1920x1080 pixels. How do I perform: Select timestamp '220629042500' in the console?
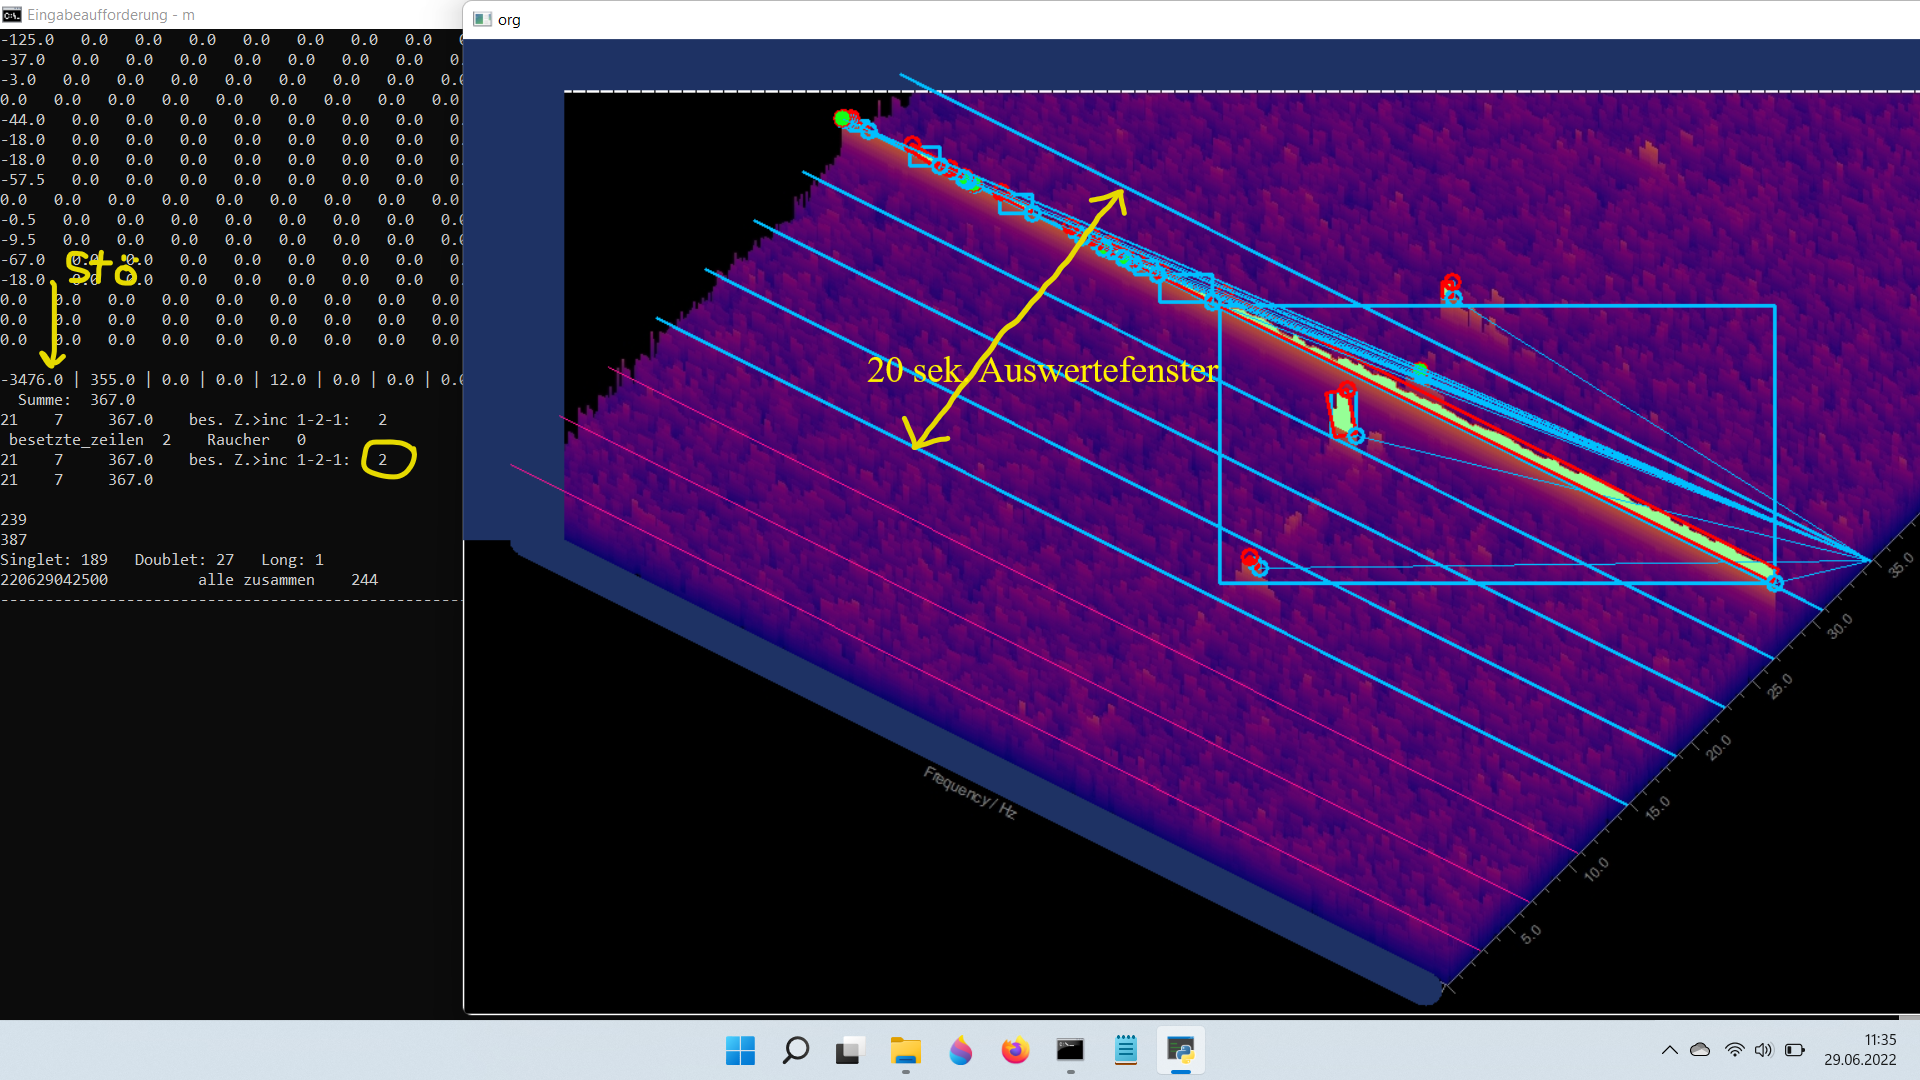pyautogui.click(x=54, y=580)
